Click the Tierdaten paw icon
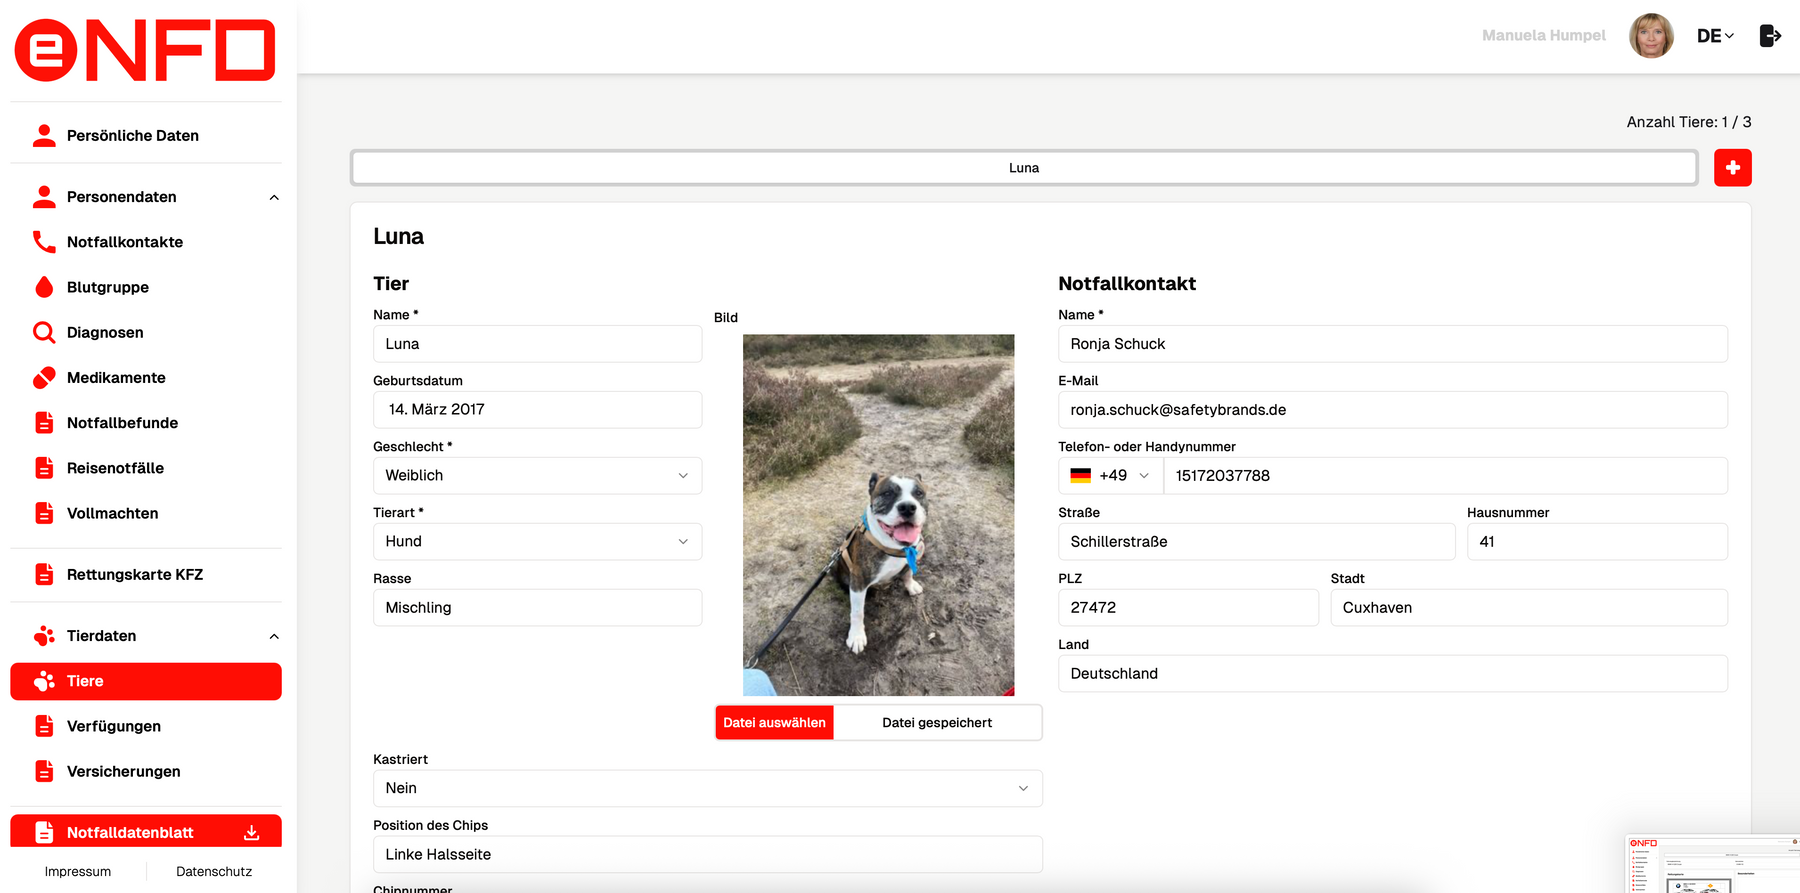 (x=44, y=635)
